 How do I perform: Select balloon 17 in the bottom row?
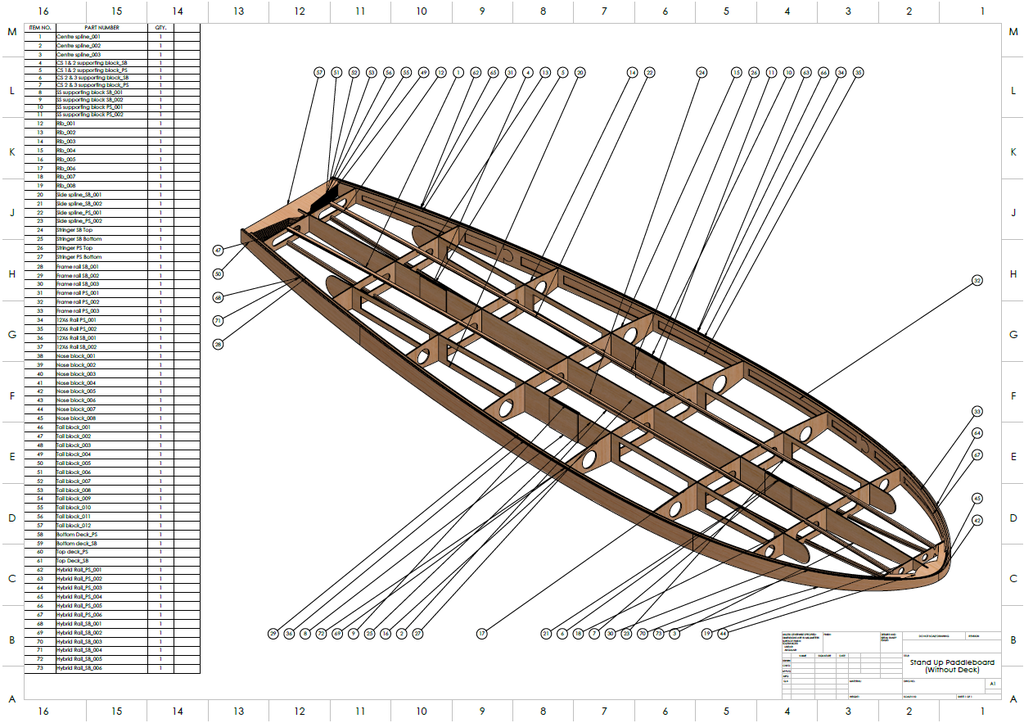click(481, 633)
